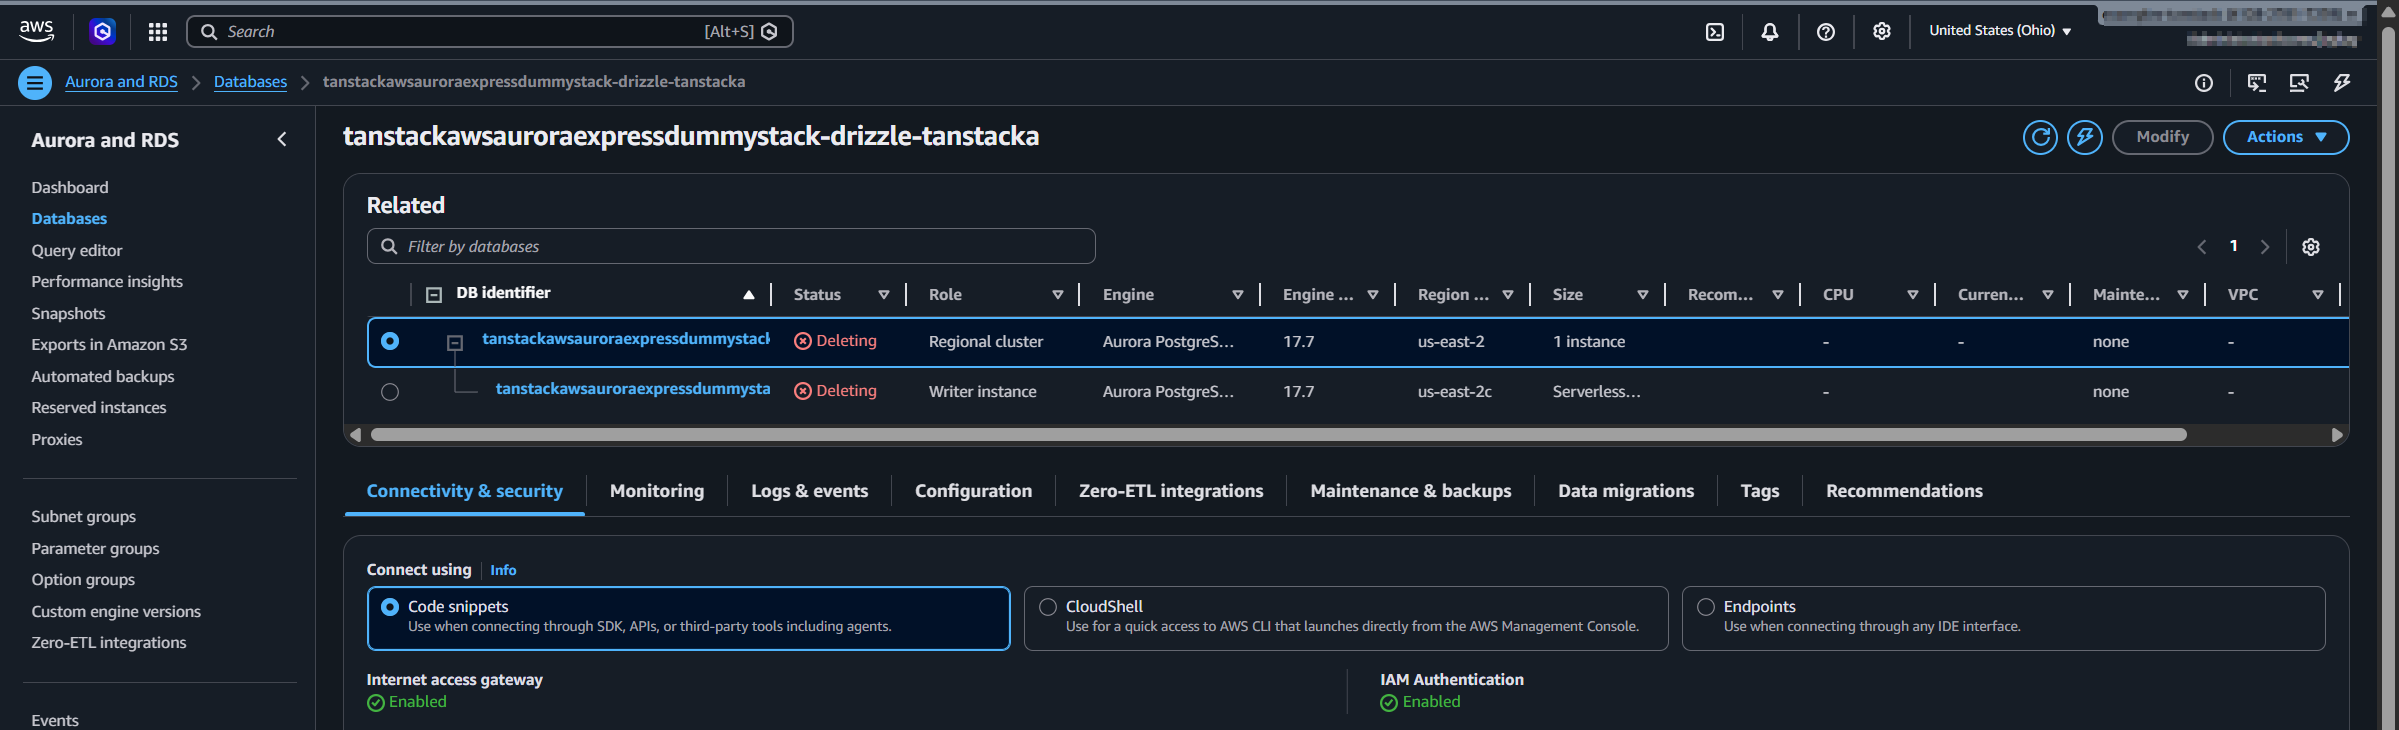2399x730 pixels.
Task: Click the us-east-2c region cell
Action: point(1454,392)
